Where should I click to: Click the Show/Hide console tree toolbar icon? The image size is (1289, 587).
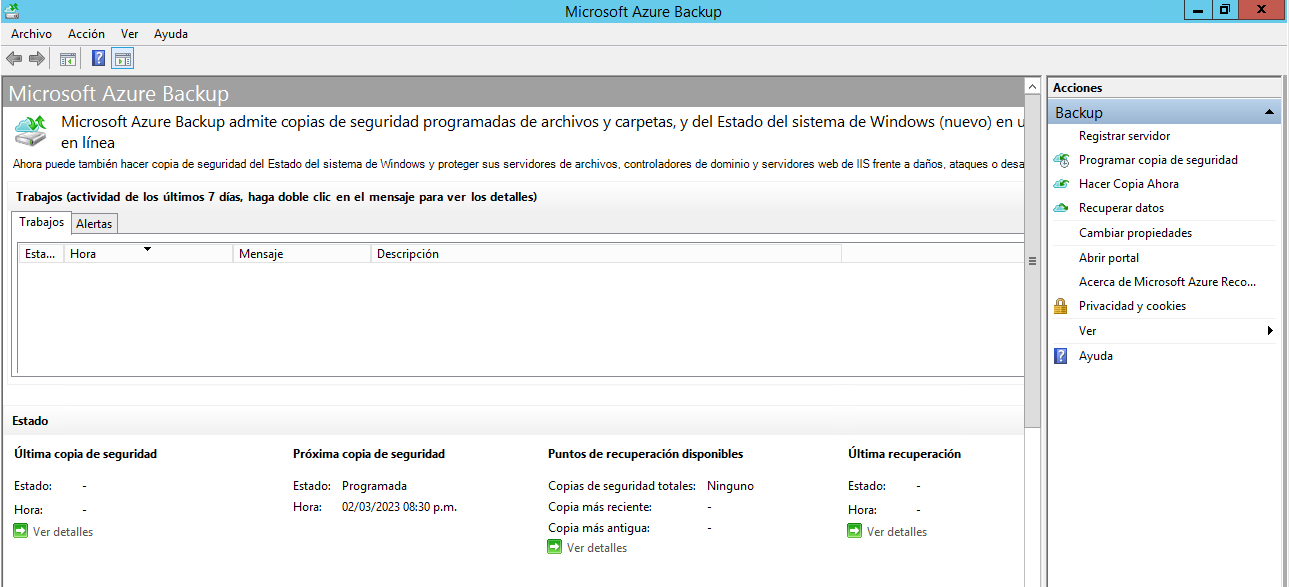[67, 58]
